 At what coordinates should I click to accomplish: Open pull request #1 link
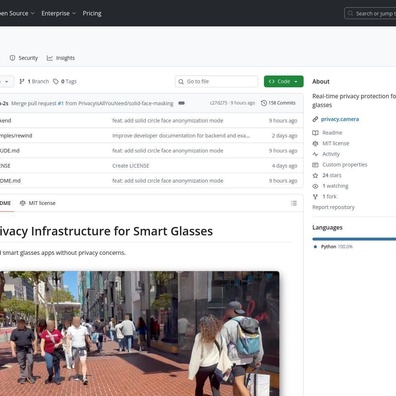pos(61,103)
